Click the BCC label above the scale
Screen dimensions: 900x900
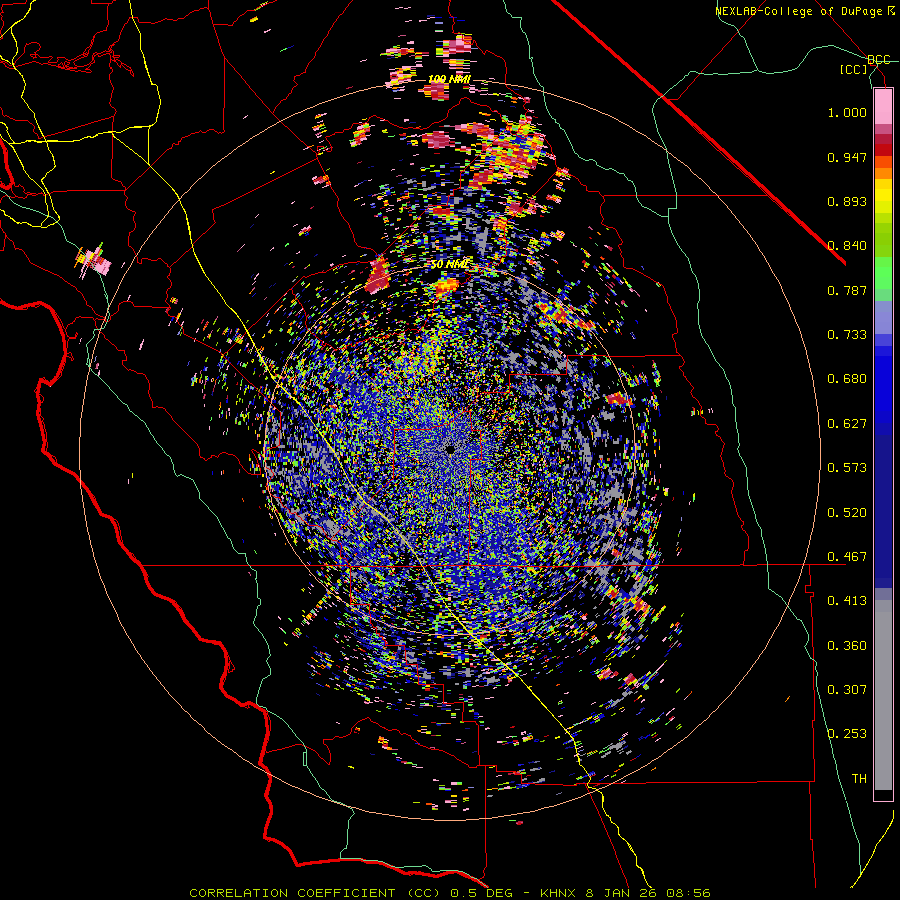[x=878, y=60]
